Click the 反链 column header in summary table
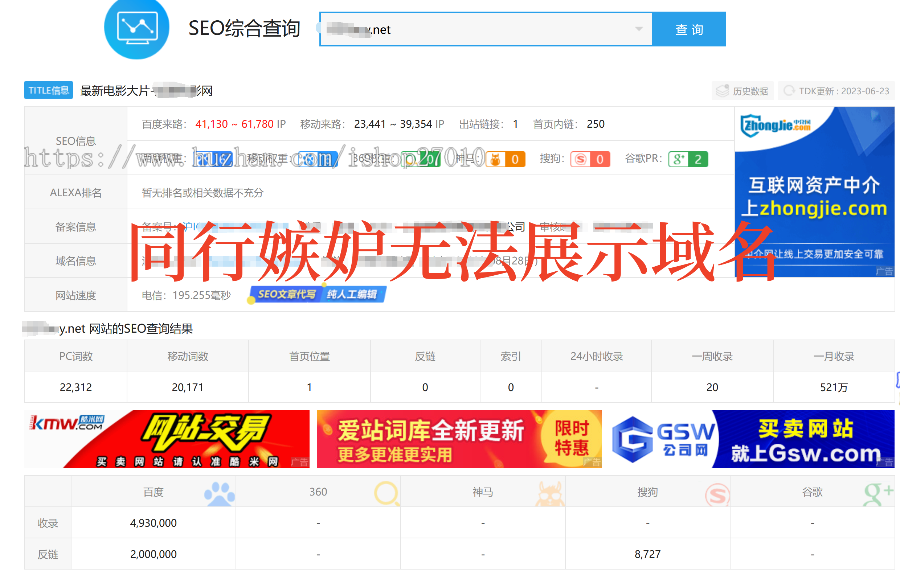The image size is (900, 571). click(425, 356)
